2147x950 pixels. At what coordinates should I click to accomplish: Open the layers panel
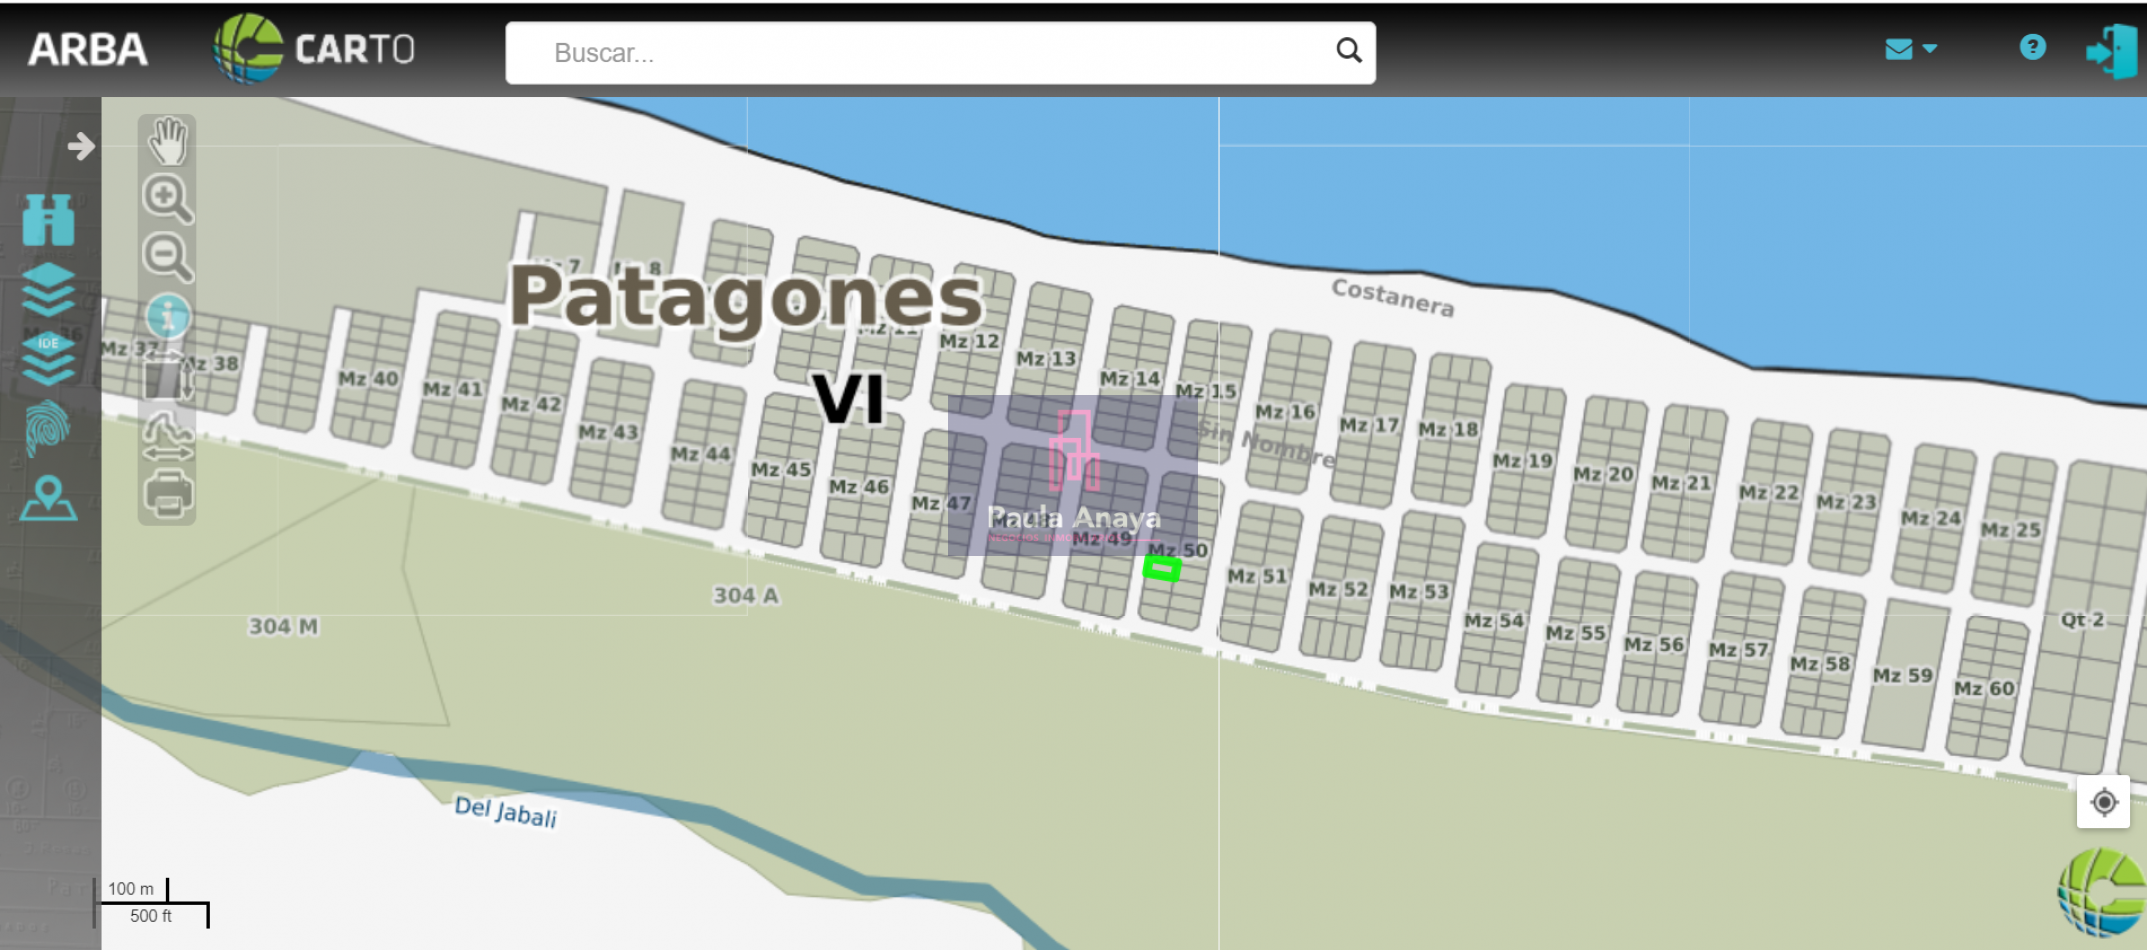click(48, 289)
